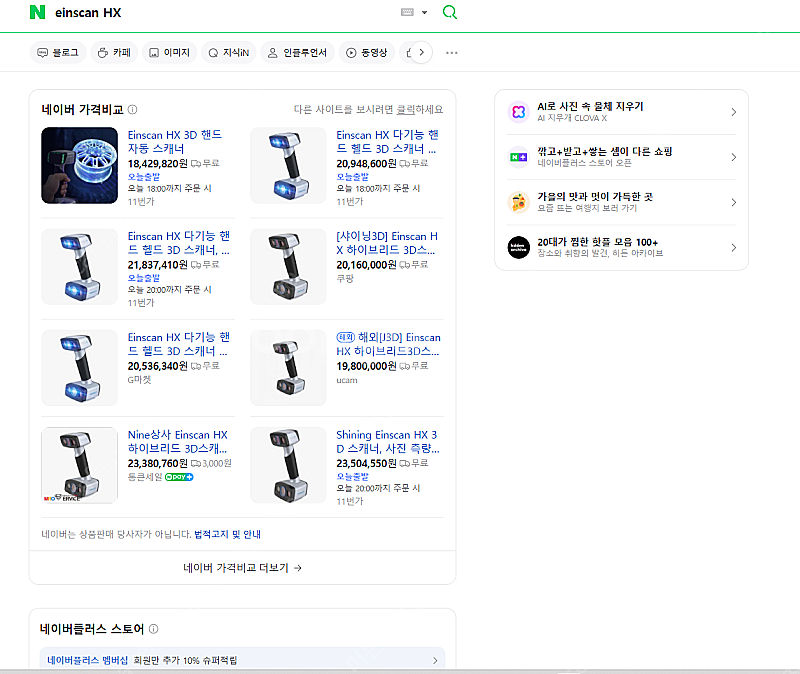The image size is (800, 674).
Task: Open thumbnail of the G마켓 scanner listing
Action: [80, 367]
